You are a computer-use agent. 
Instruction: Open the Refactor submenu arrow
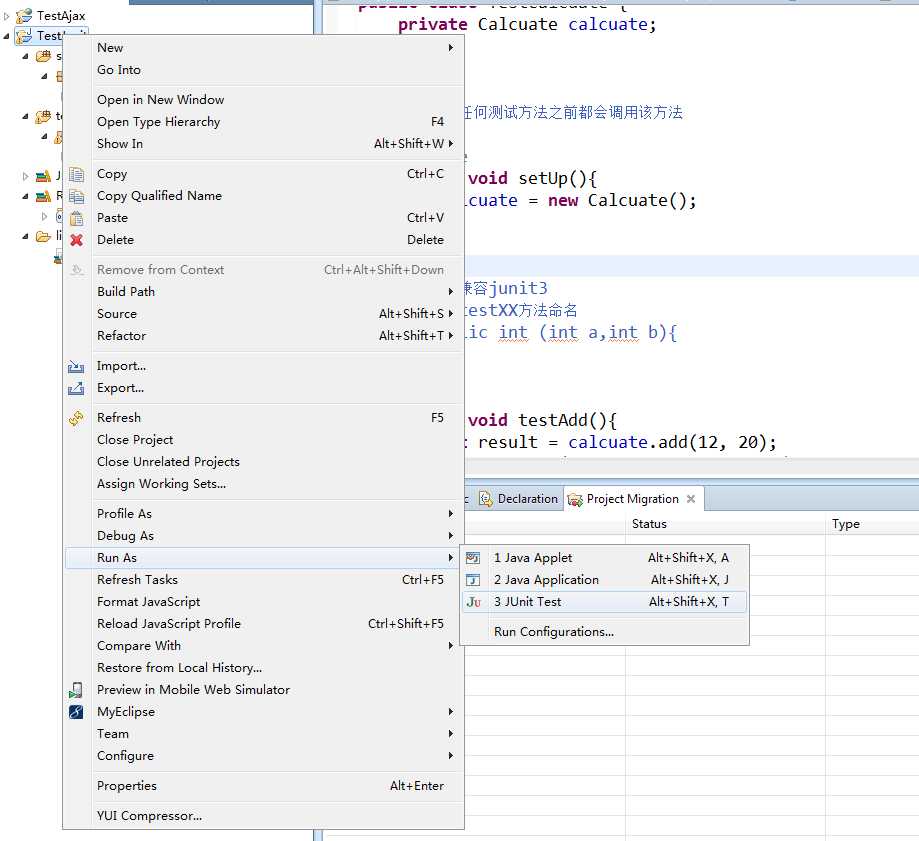(x=451, y=336)
